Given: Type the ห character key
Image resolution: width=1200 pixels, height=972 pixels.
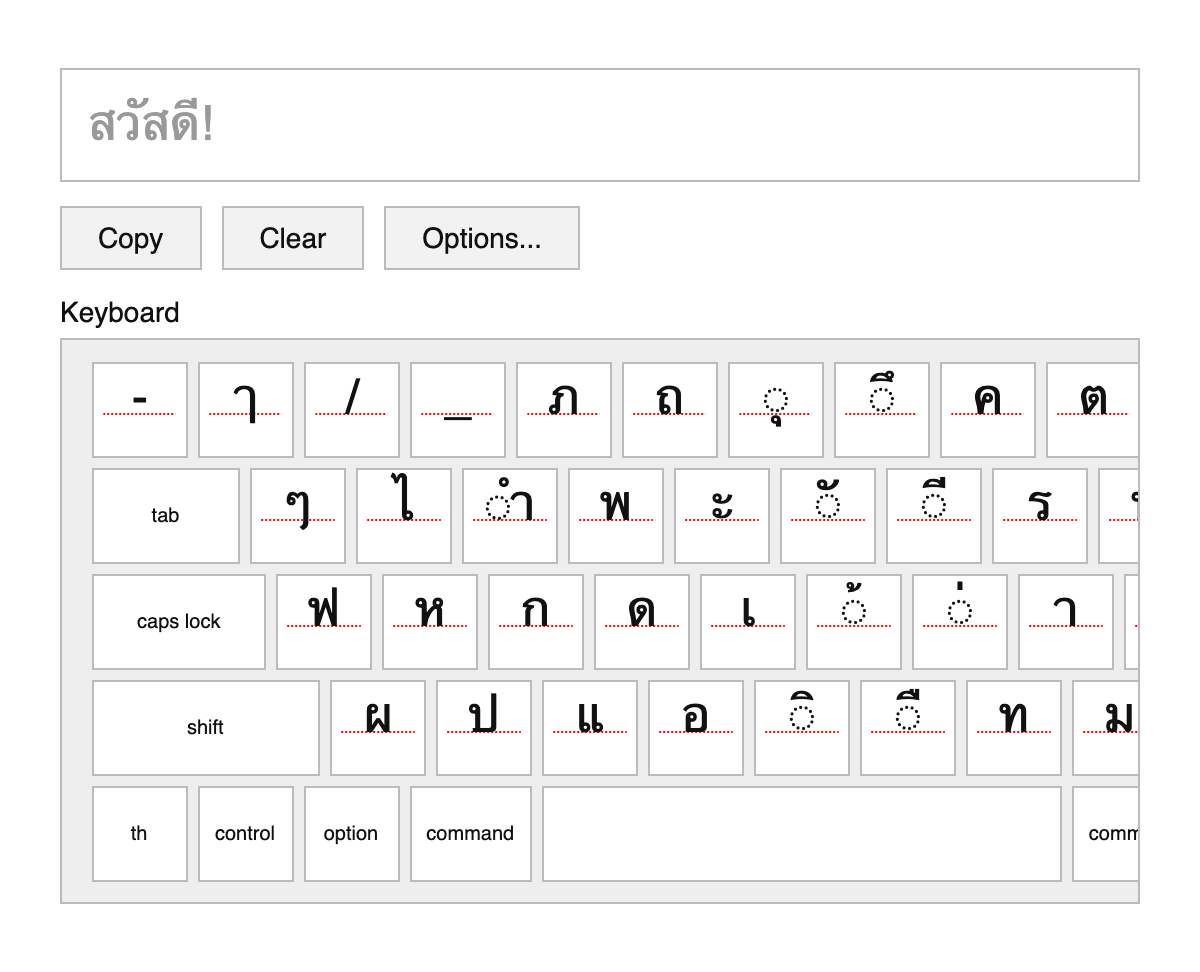Looking at the screenshot, I should click(429, 621).
